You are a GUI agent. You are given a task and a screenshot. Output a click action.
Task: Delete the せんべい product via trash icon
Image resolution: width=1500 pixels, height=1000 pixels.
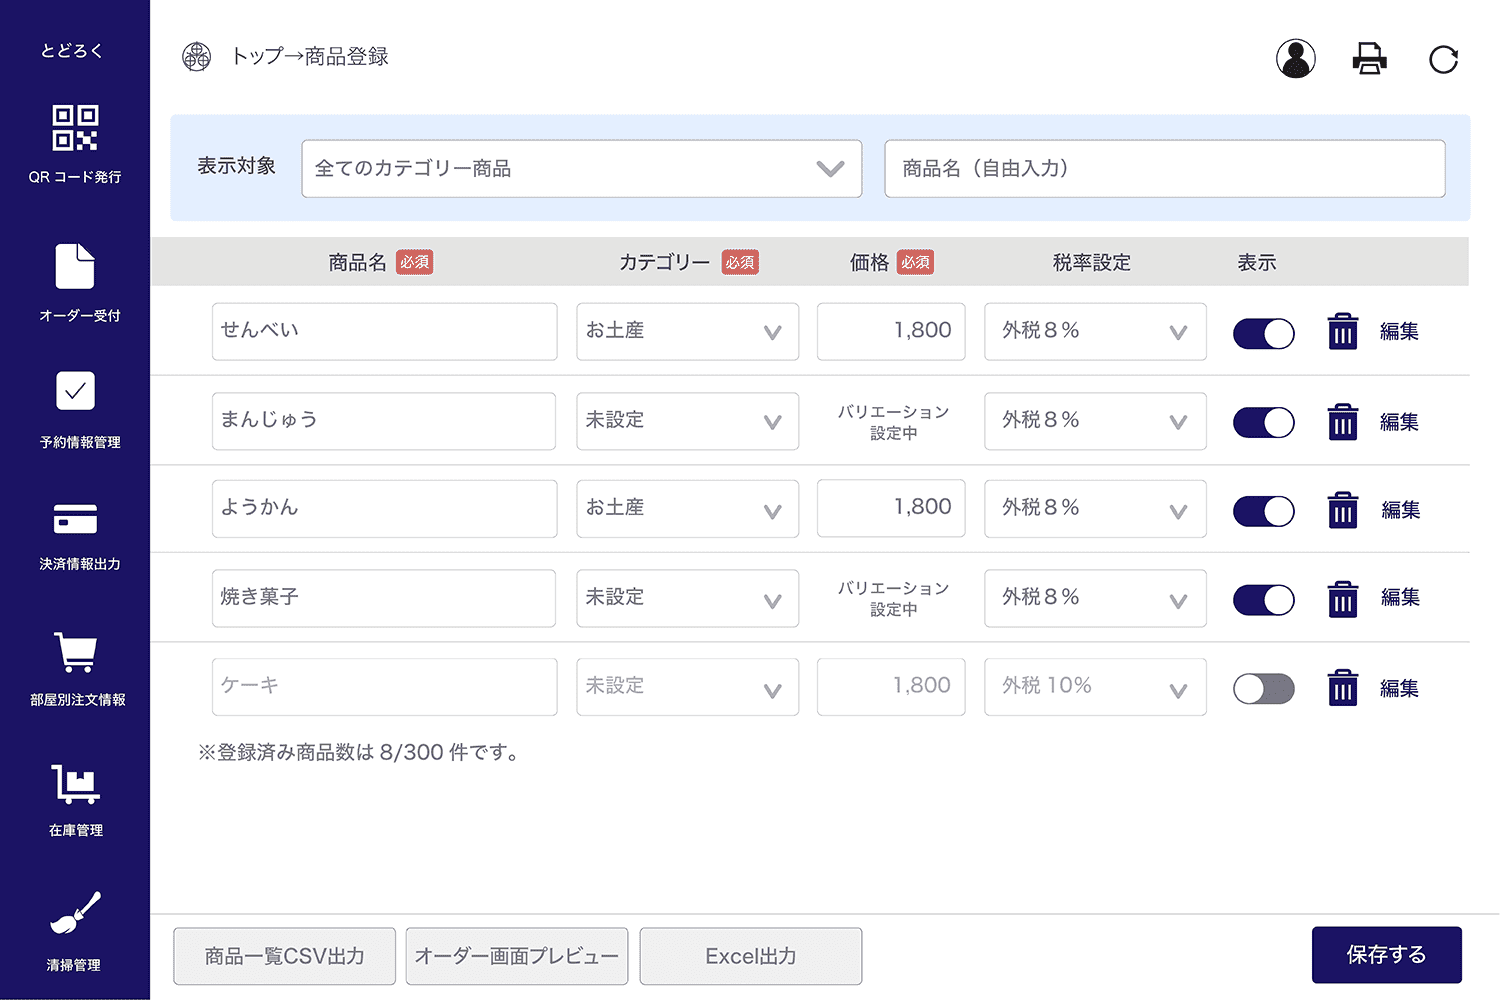(1342, 331)
